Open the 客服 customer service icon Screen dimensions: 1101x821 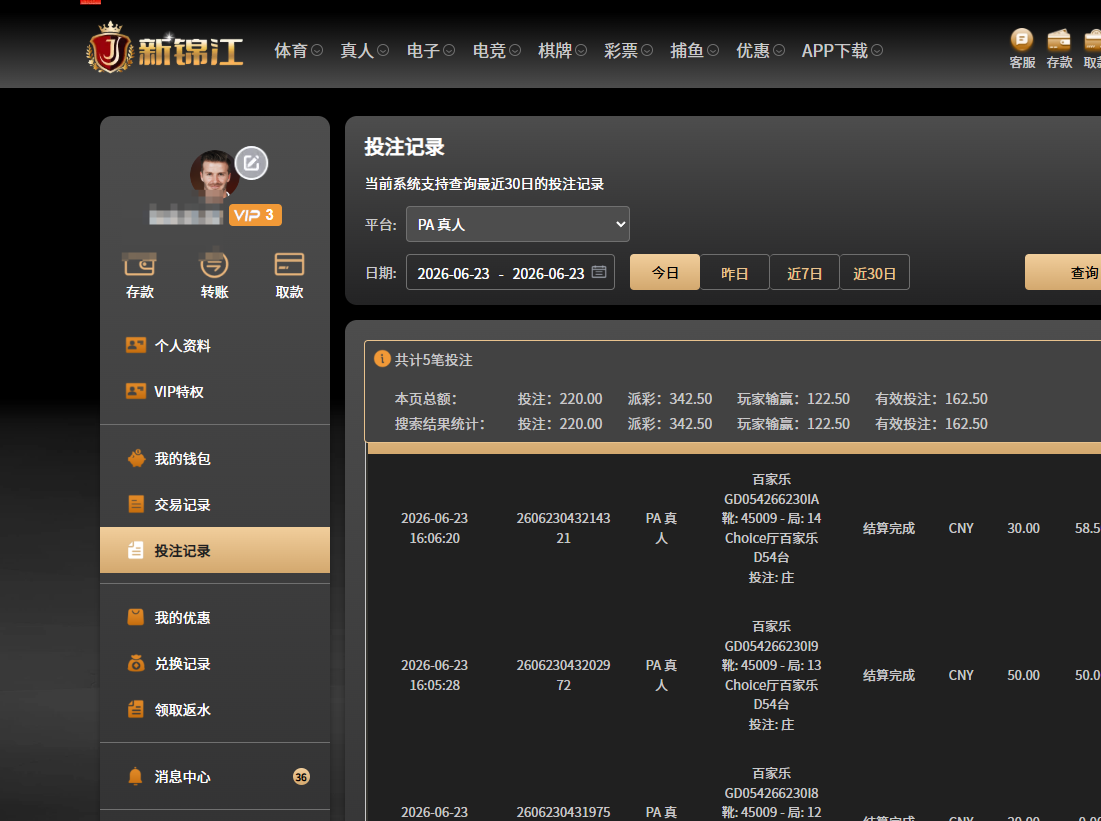1022,49
